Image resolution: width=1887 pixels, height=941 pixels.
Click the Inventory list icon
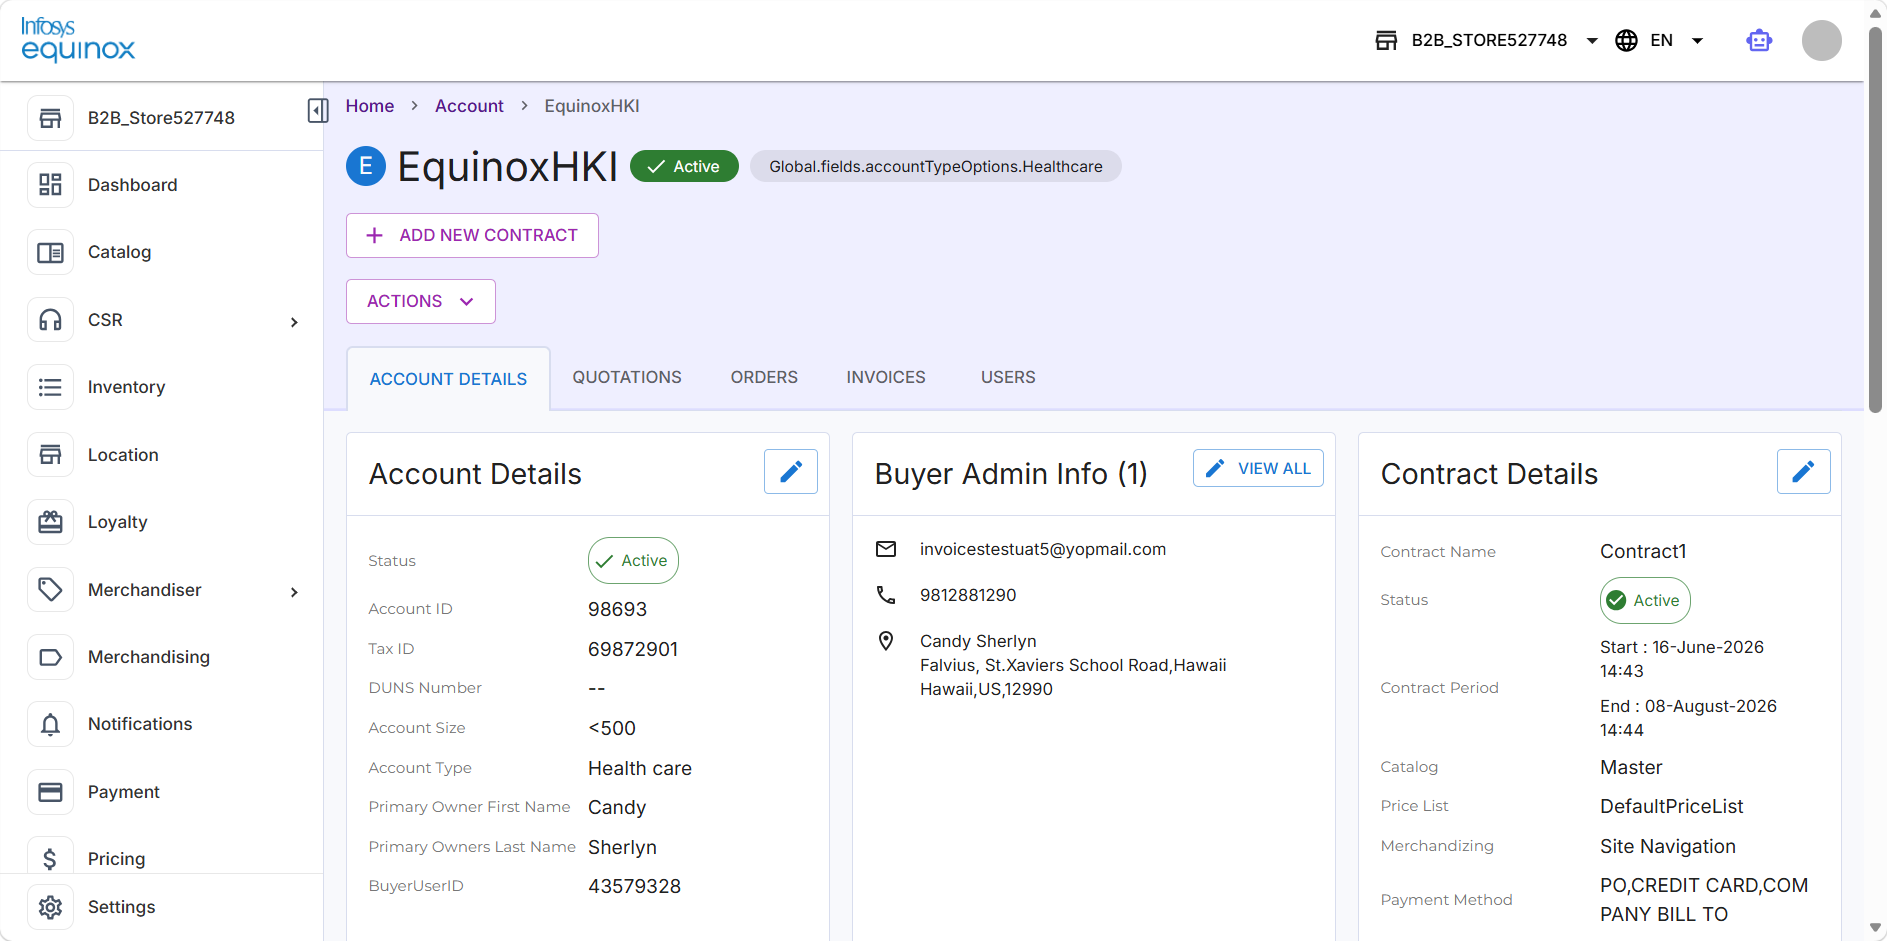50,387
